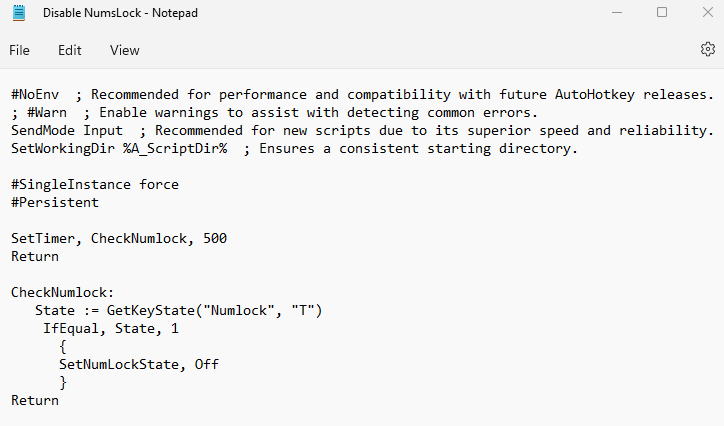Place cursor on the 'CheckNumlock:' label line
724x426 pixels.
click(63, 292)
